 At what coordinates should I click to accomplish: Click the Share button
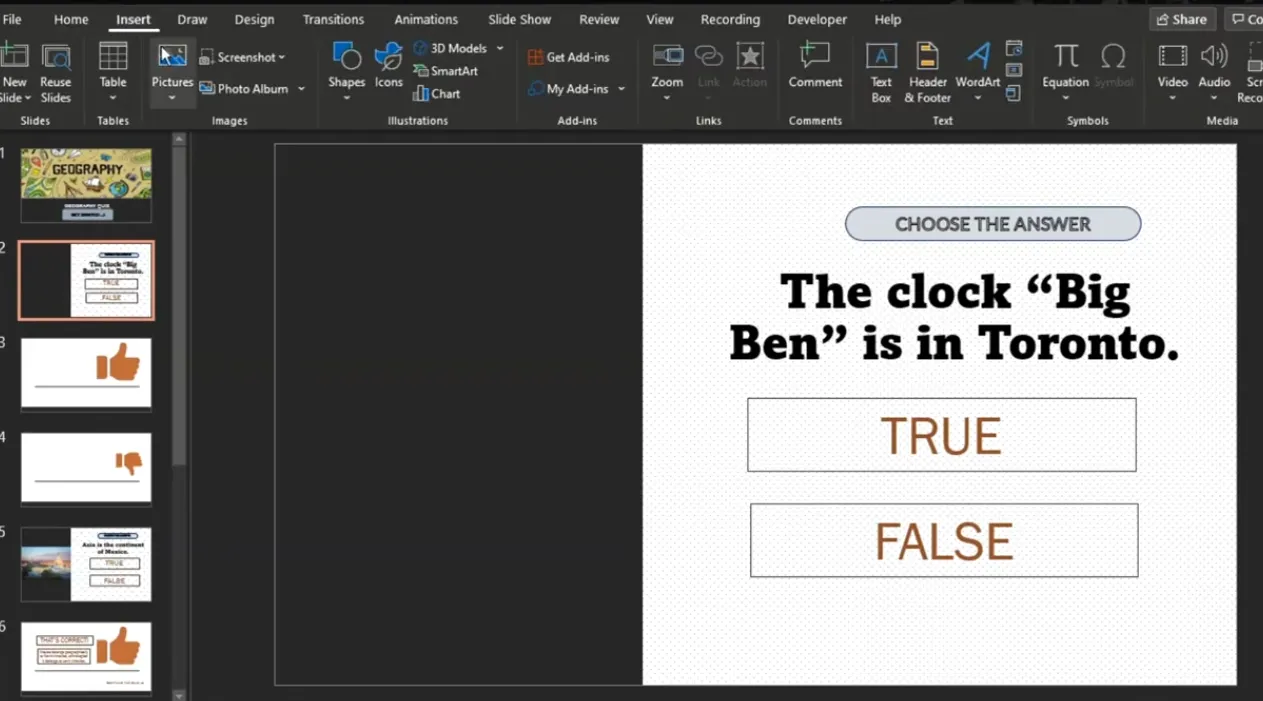pyautogui.click(x=1181, y=19)
